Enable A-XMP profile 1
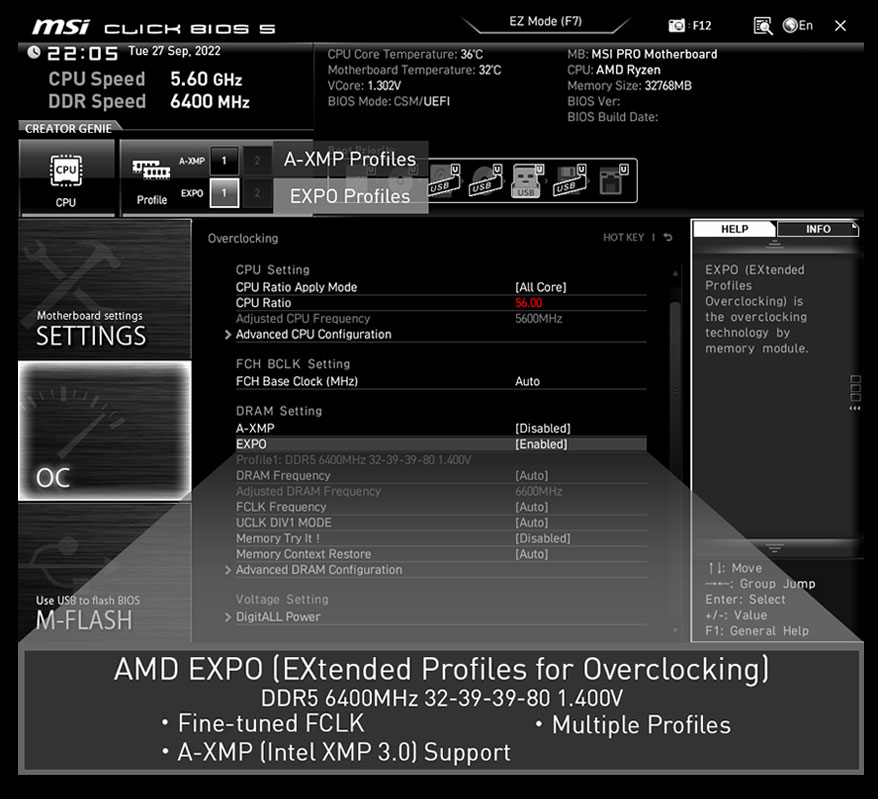878x799 pixels. (x=224, y=161)
